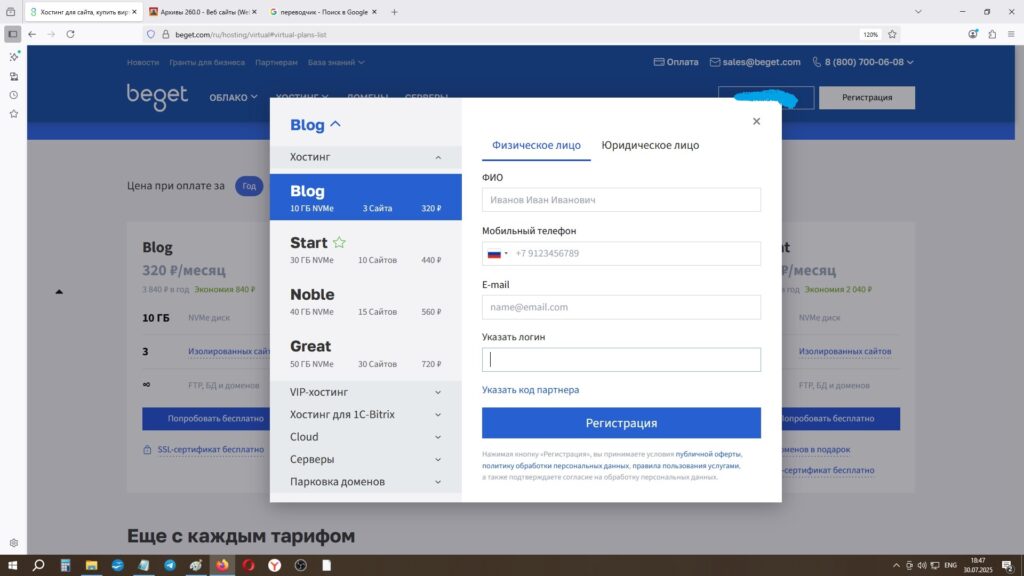Viewport: 1024px width, 576px height.
Task: Click Blog card Попробовать бесплатно button
Action: click(x=206, y=419)
